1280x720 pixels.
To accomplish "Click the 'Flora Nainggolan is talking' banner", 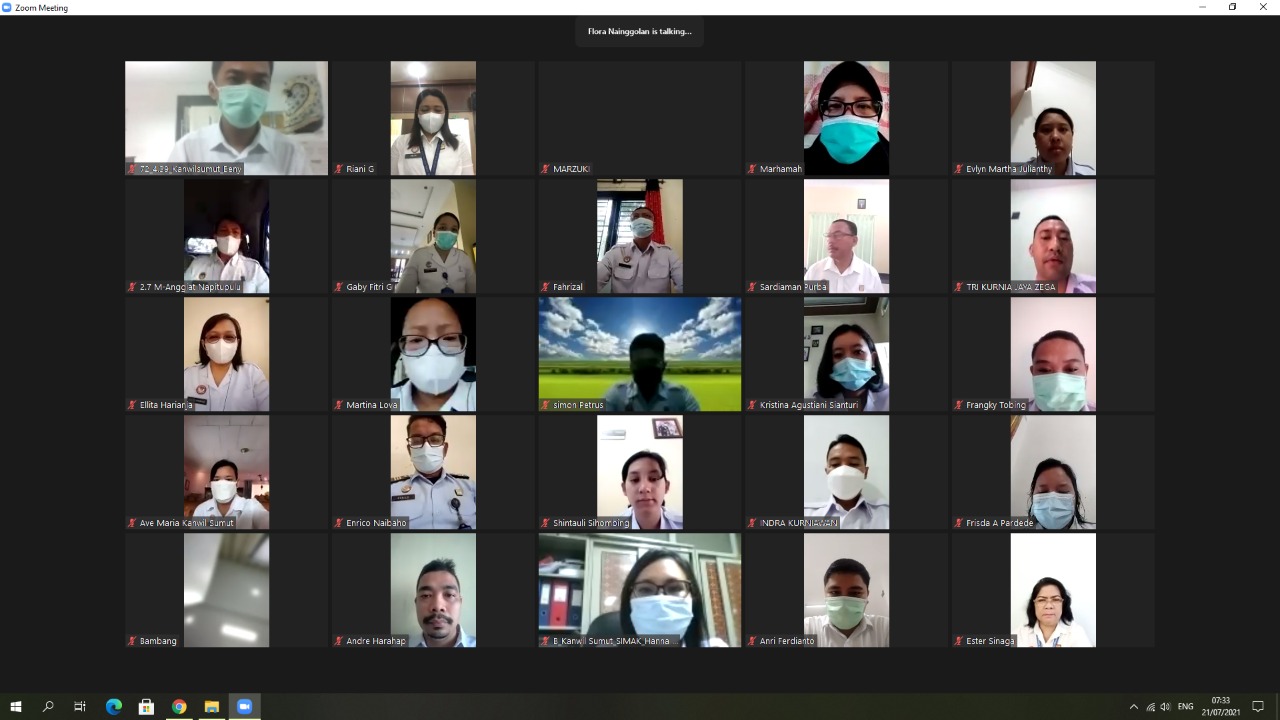I will tap(640, 31).
